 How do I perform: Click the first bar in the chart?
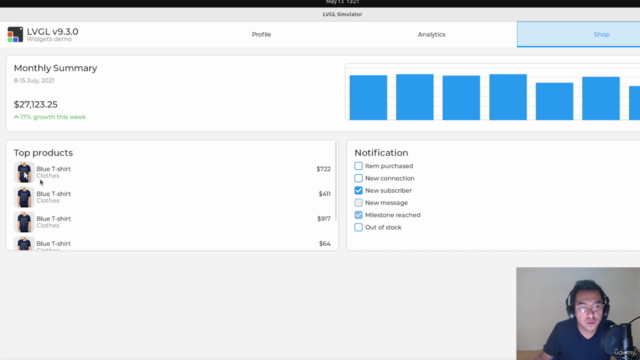pos(368,98)
